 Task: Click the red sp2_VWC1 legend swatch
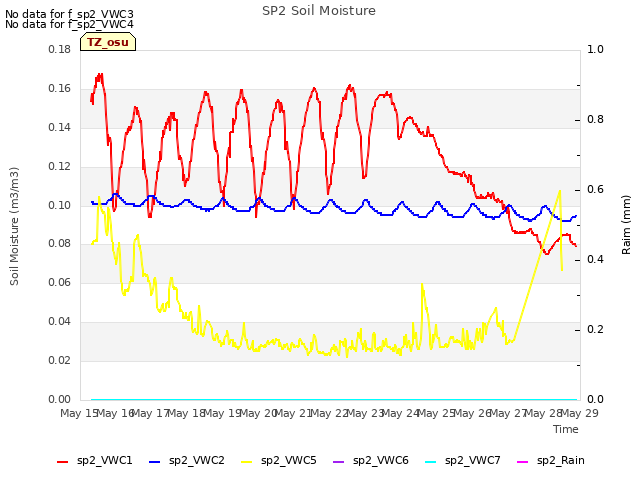tap(62, 462)
